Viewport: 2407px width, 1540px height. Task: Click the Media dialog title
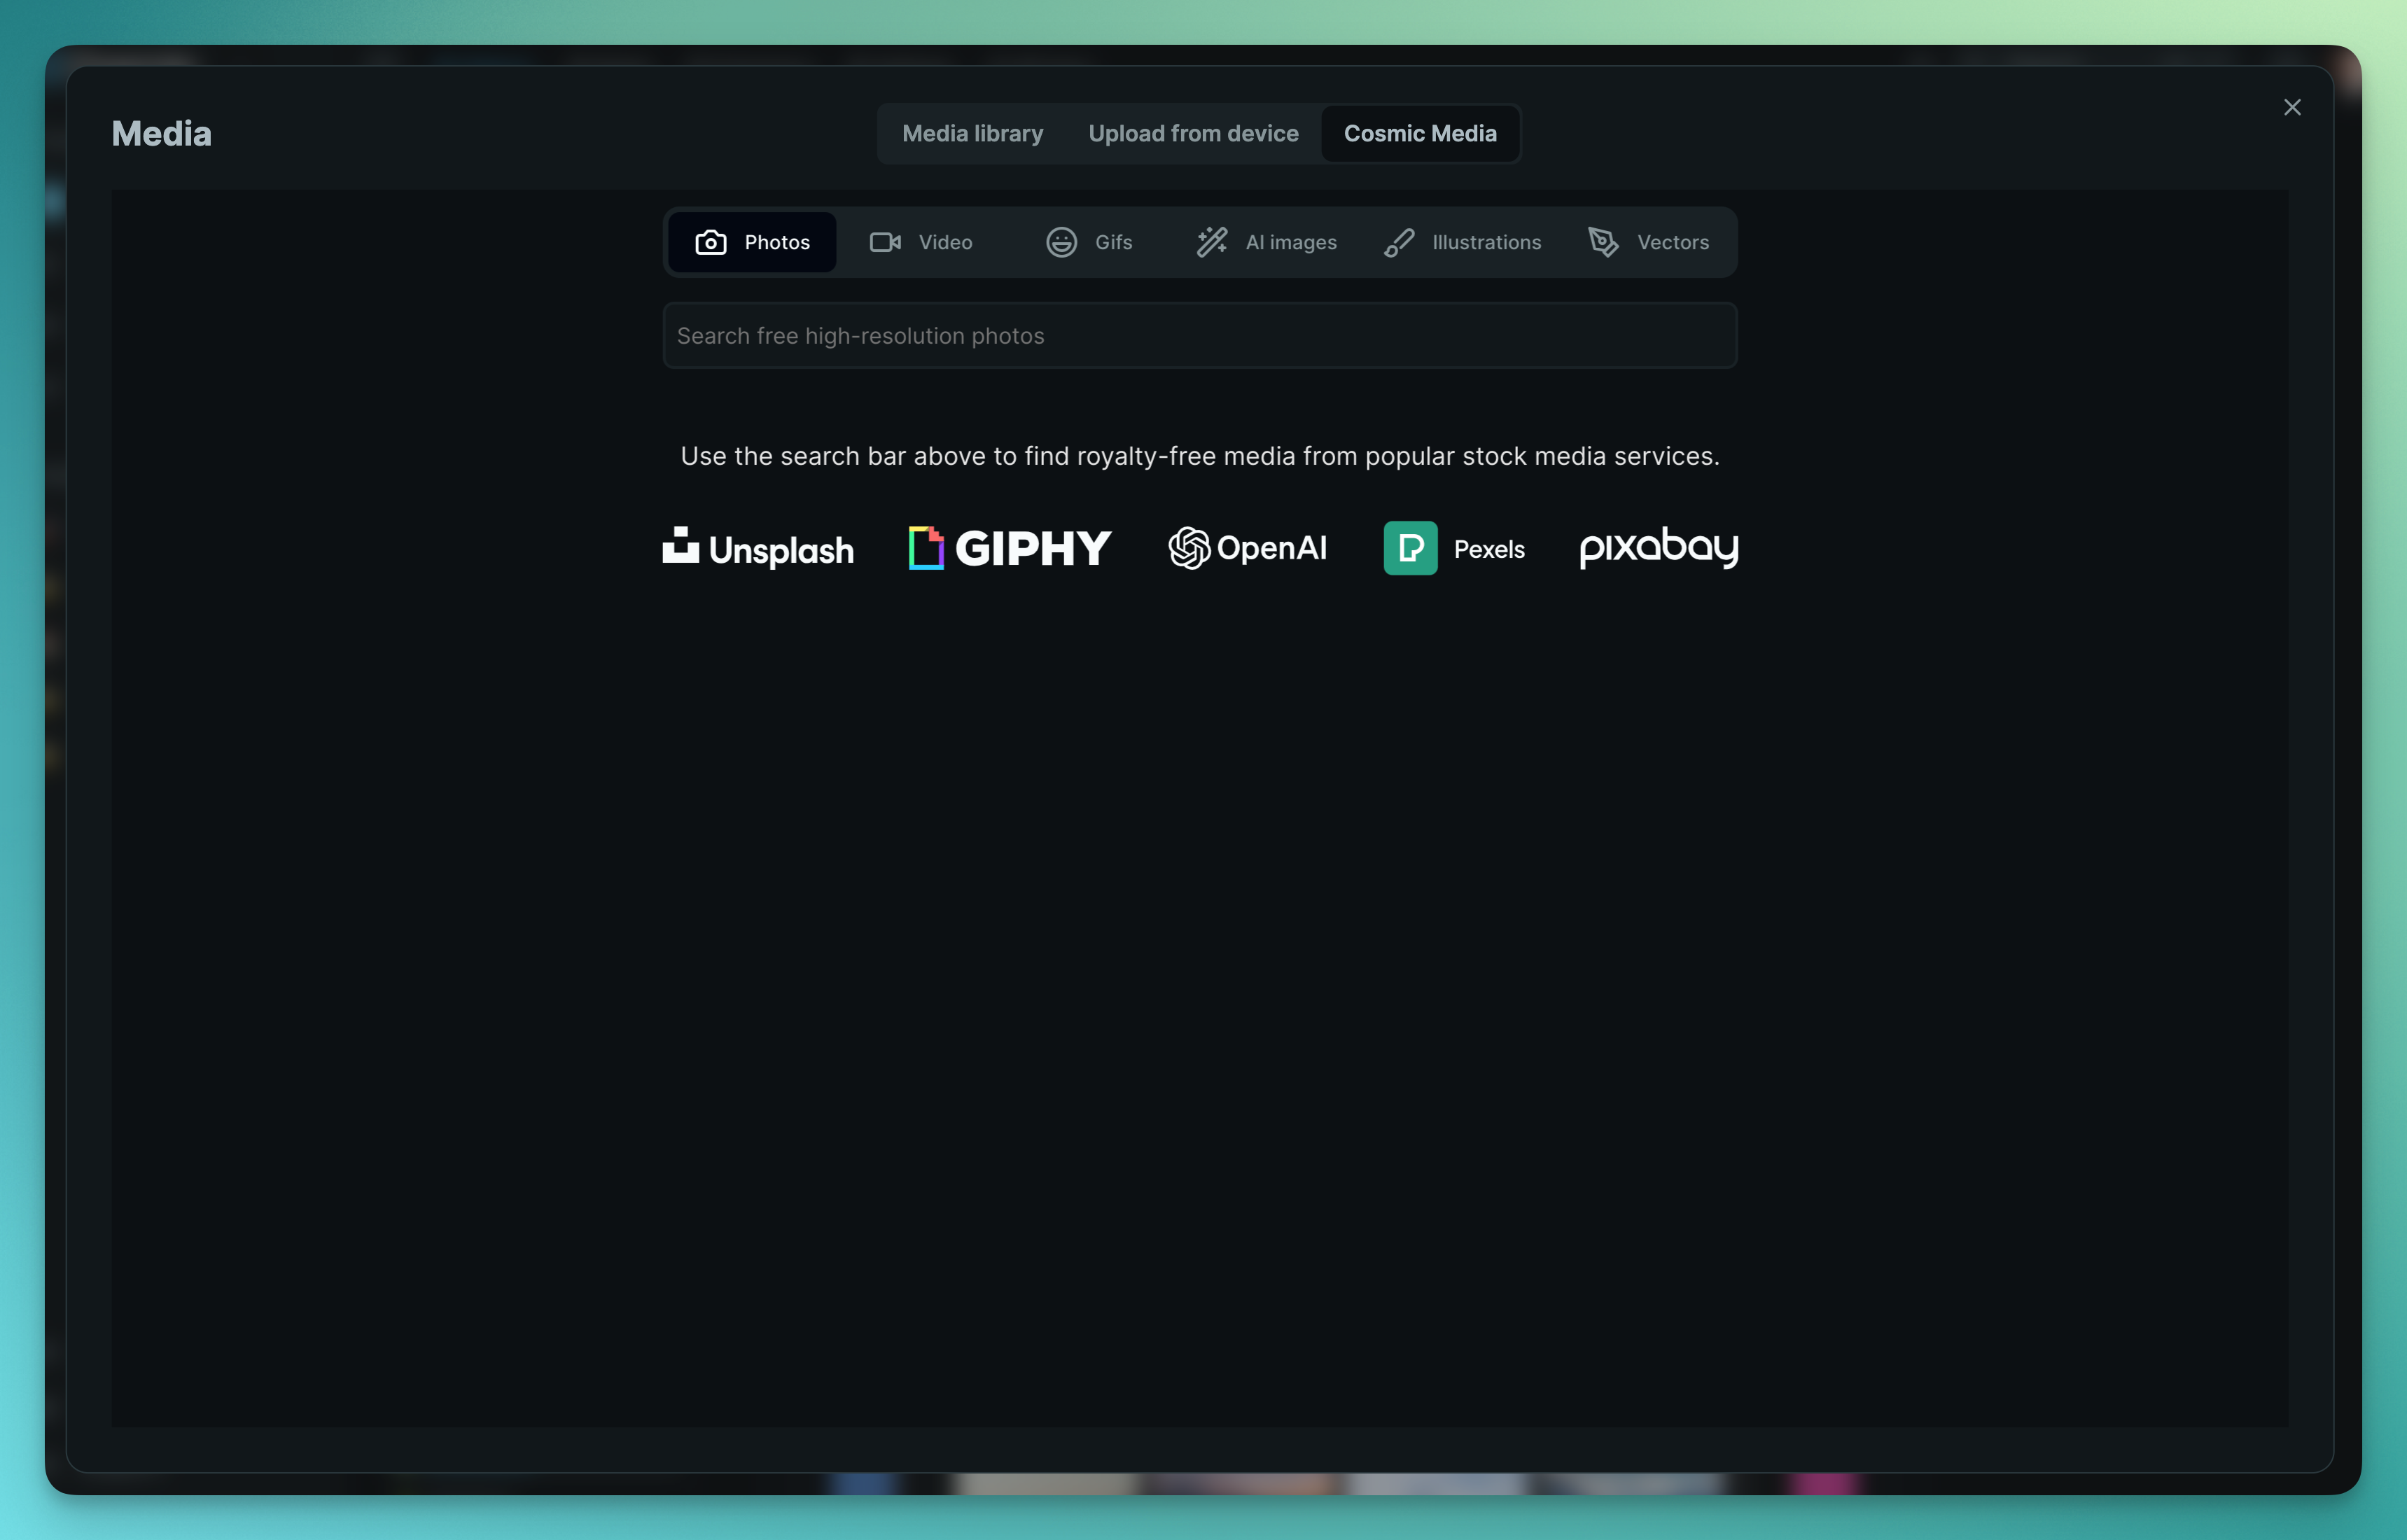[161, 133]
